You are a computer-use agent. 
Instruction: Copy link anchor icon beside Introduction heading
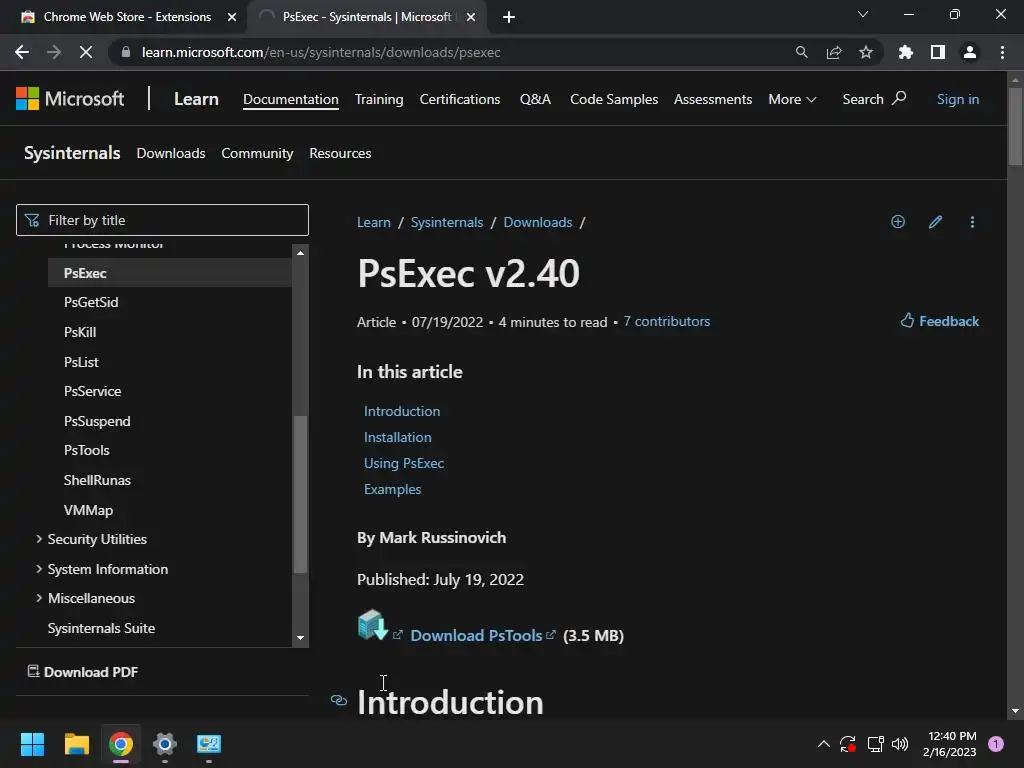pyautogui.click(x=338, y=700)
